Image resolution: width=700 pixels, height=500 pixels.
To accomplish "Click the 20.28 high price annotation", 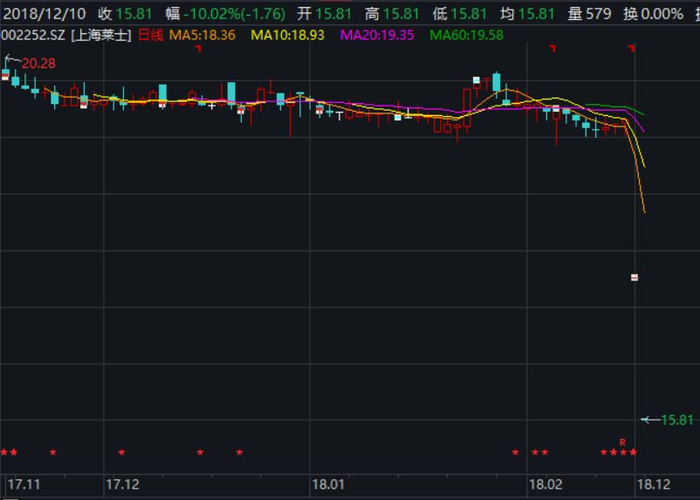I will tap(39, 63).
